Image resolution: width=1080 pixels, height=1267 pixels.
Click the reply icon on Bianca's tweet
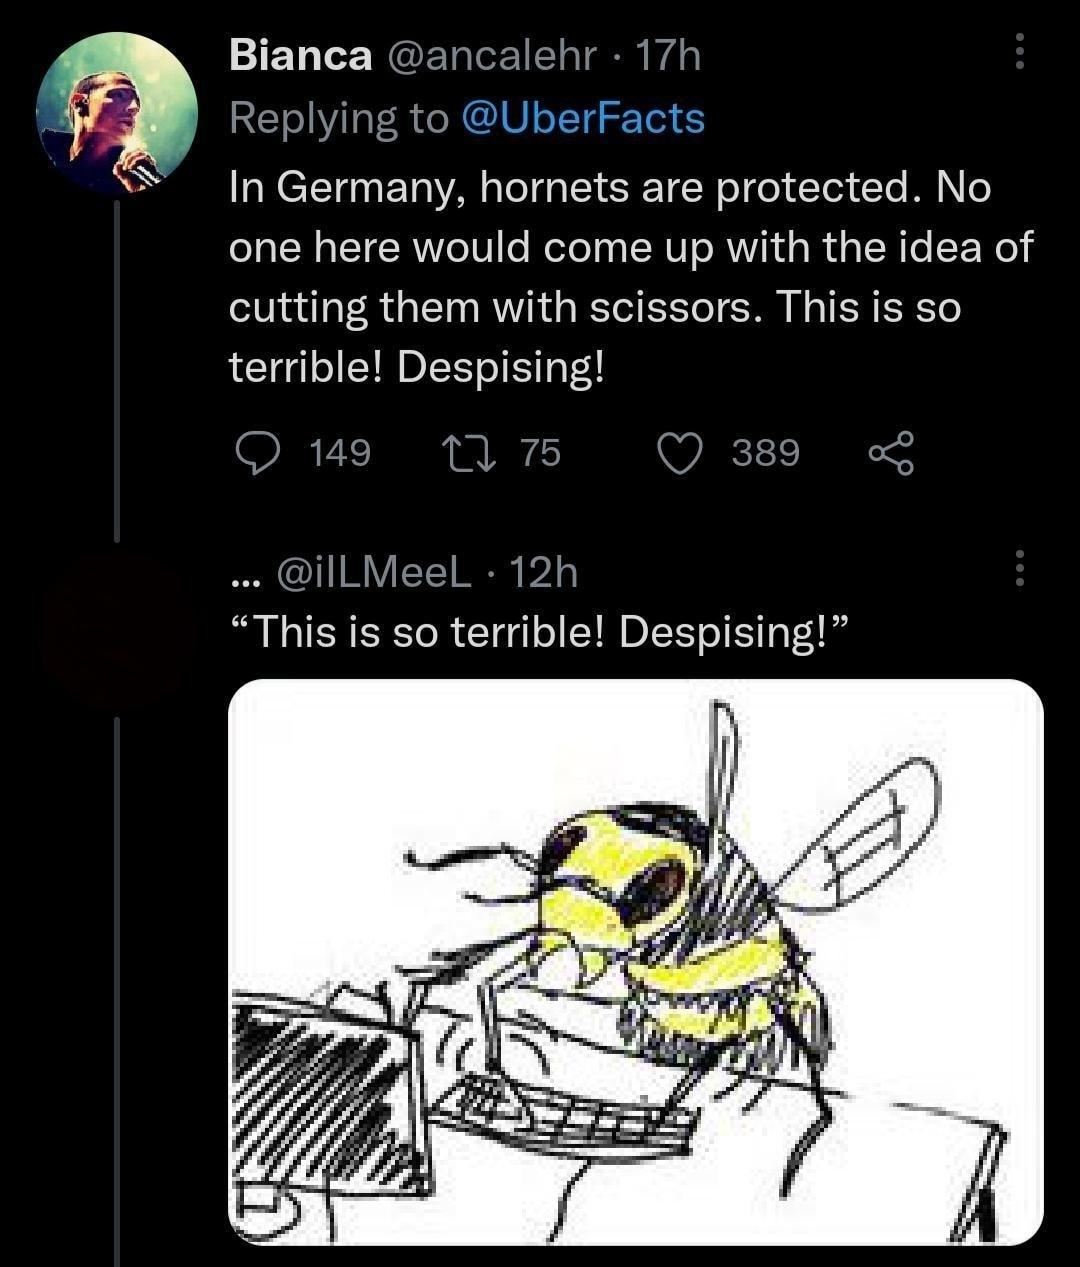coord(260,454)
